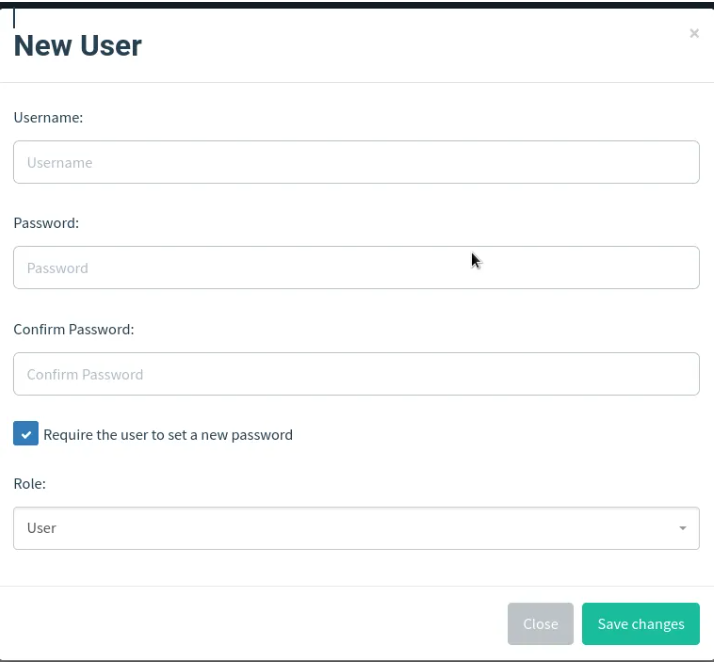Expand the role selector combo box
724x669 pixels.
coord(356,528)
